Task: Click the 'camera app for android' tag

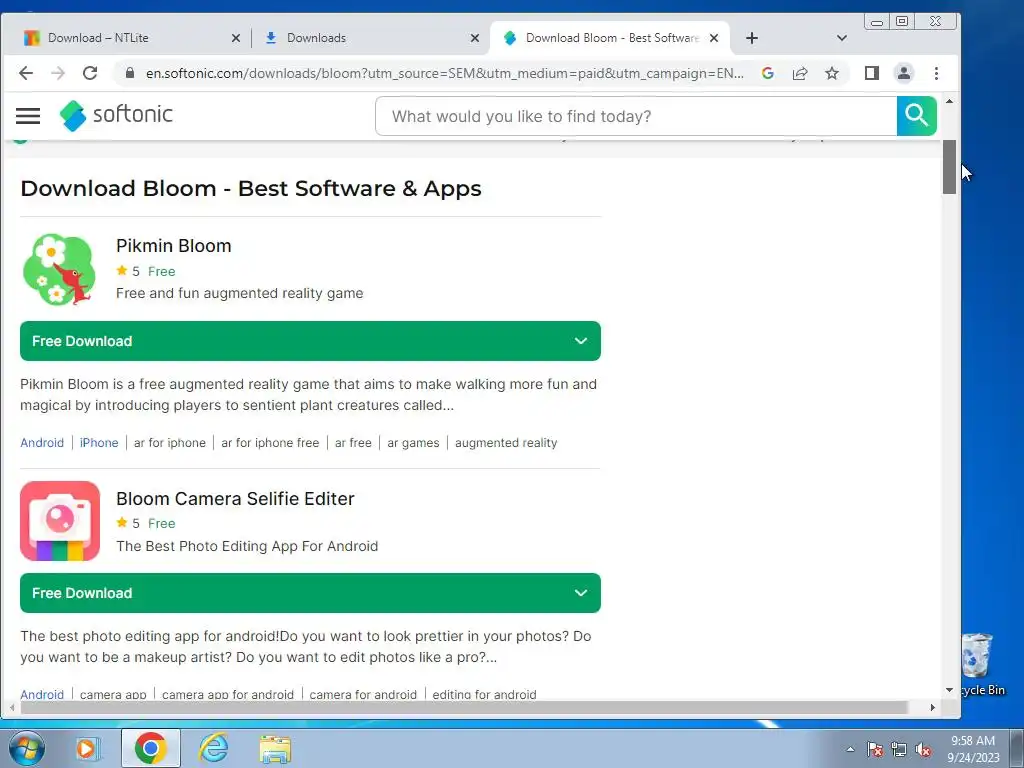Action: 228,694
